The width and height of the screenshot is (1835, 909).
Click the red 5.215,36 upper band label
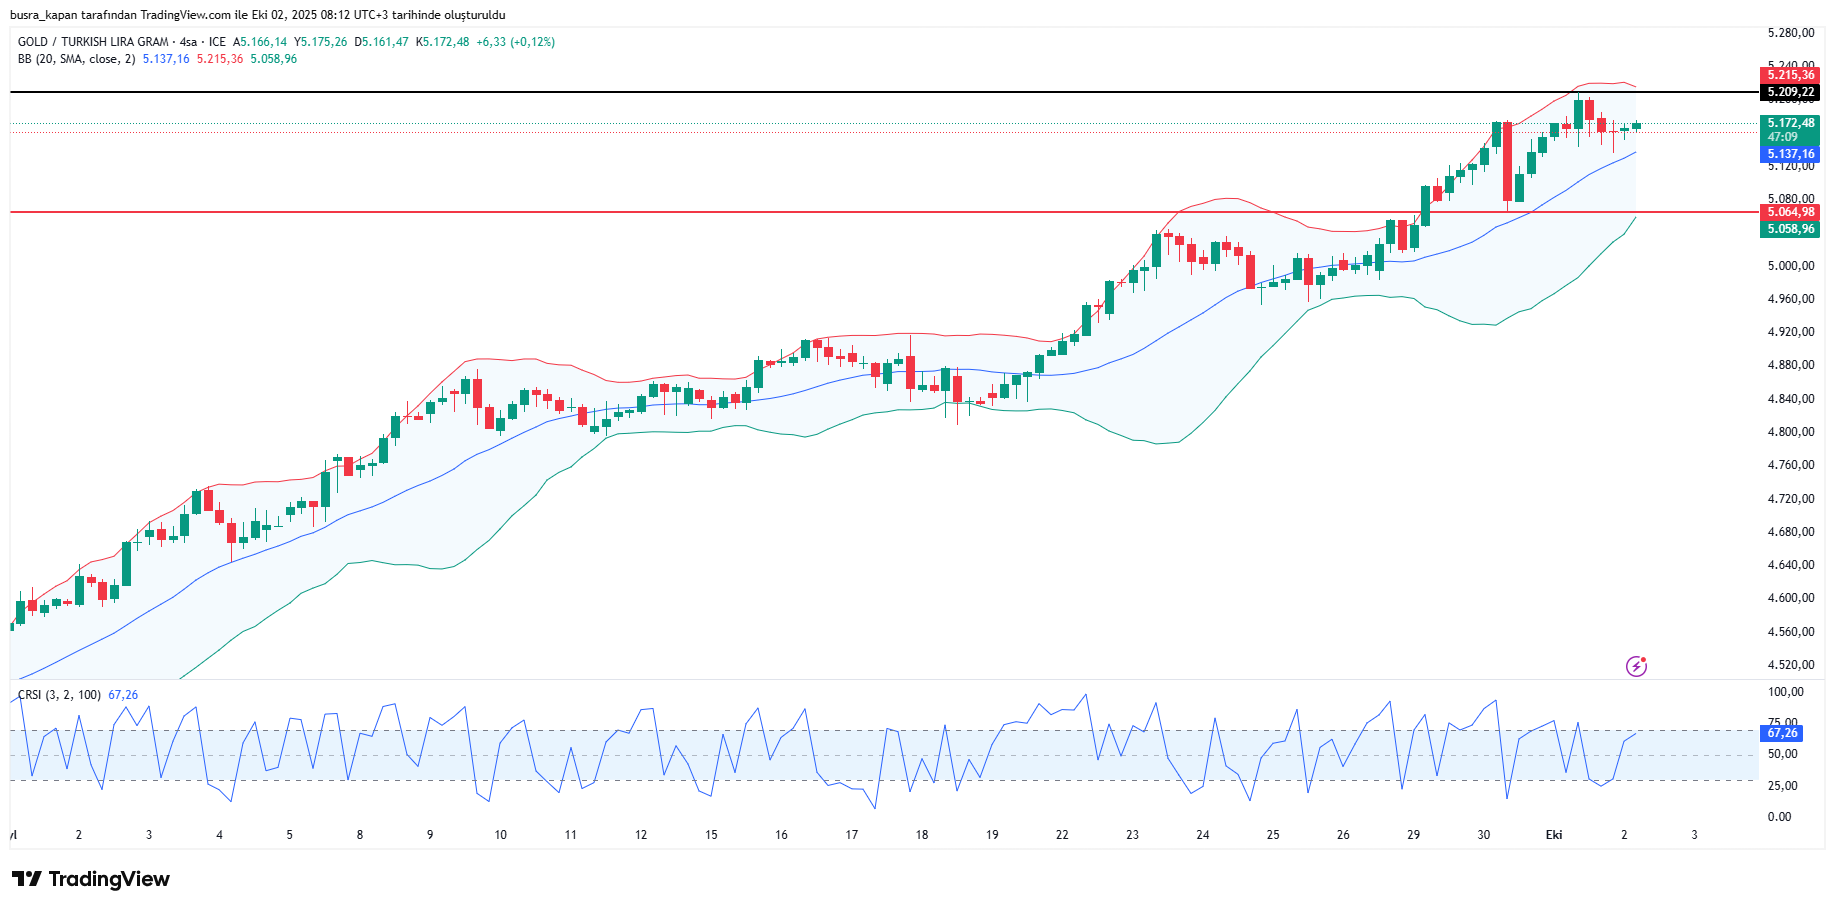1789,75
